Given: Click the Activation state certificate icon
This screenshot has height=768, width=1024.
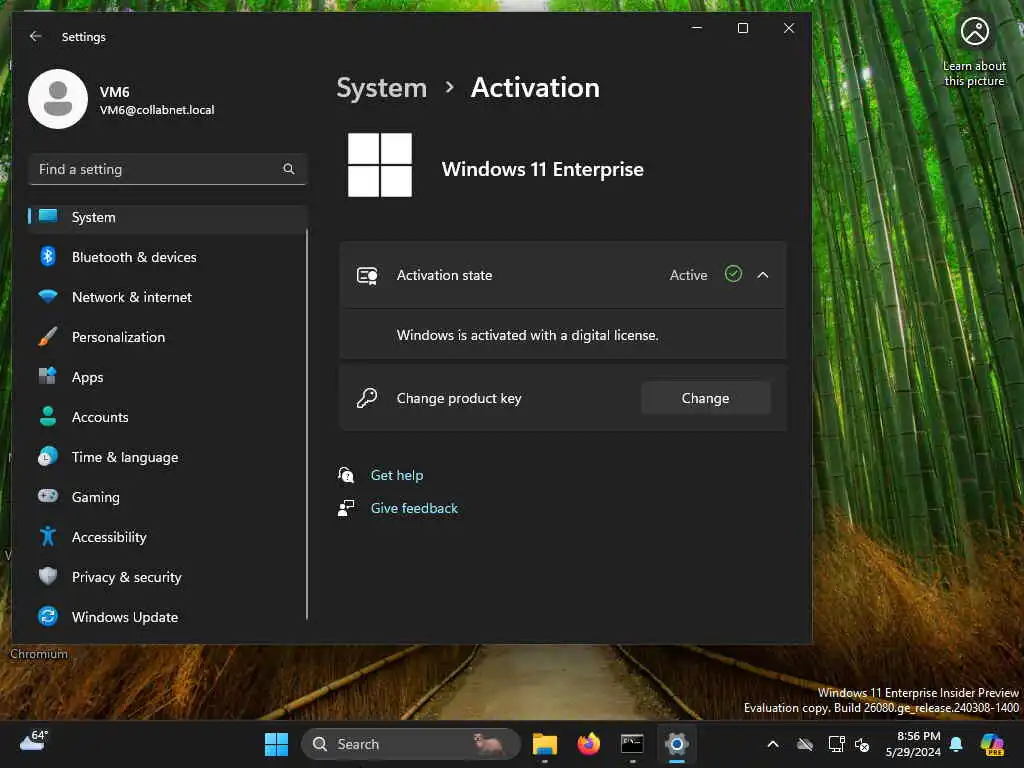Looking at the screenshot, I should [367, 276].
